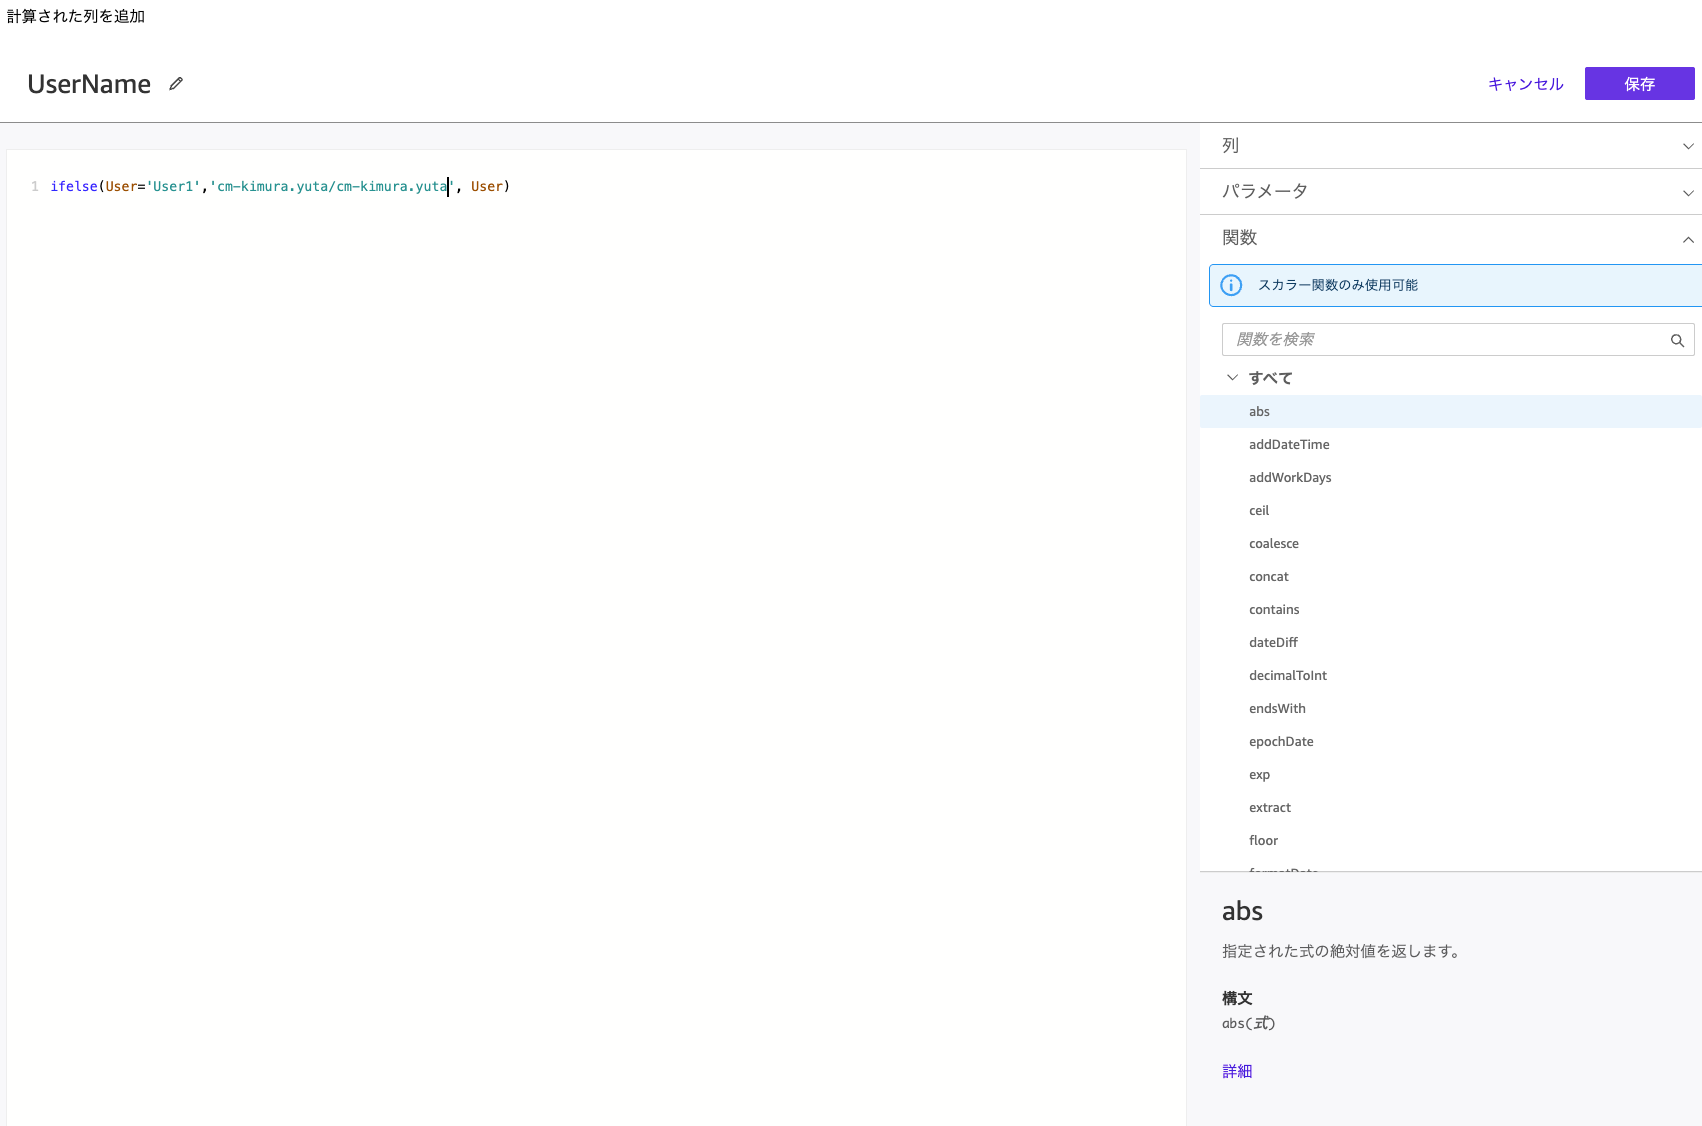Select the floor function
Screen dimensions: 1702x1126
coord(1263,840)
